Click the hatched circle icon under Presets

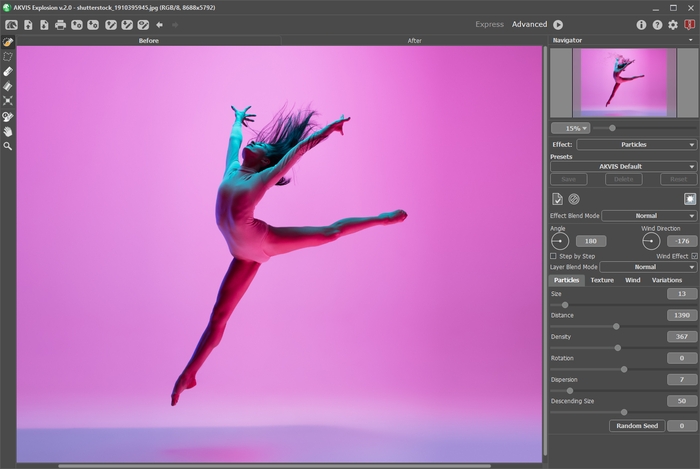tap(574, 199)
